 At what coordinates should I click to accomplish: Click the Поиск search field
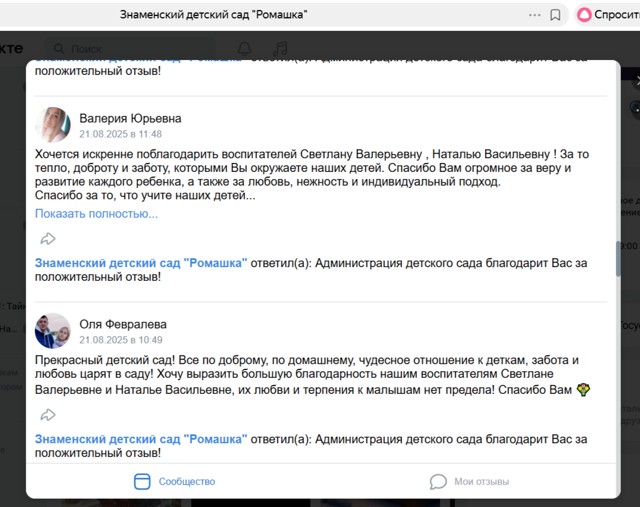click(129, 49)
